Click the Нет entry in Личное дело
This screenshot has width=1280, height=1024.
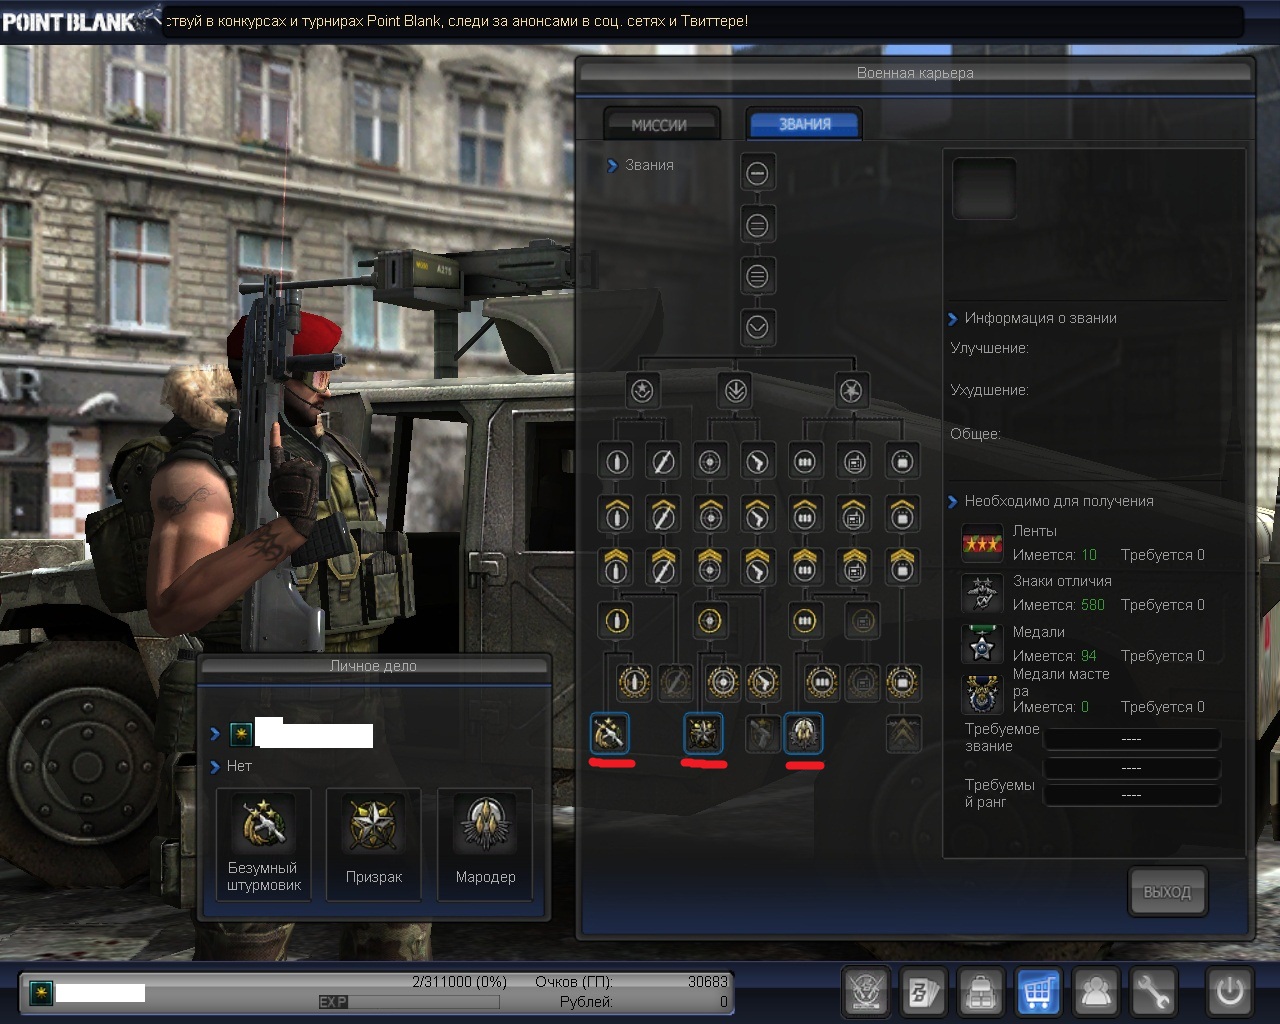(239, 766)
